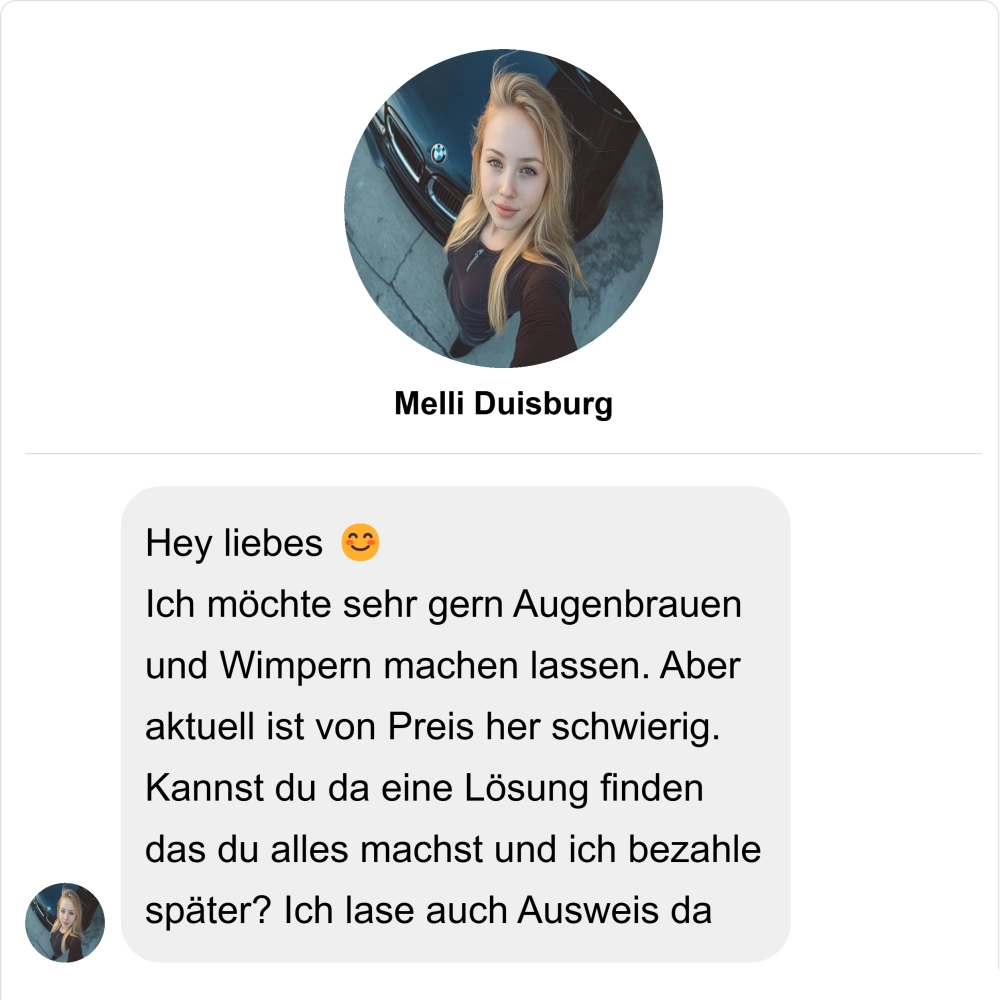
Task: Click the word Ausweis in last line
Action: click(588, 910)
